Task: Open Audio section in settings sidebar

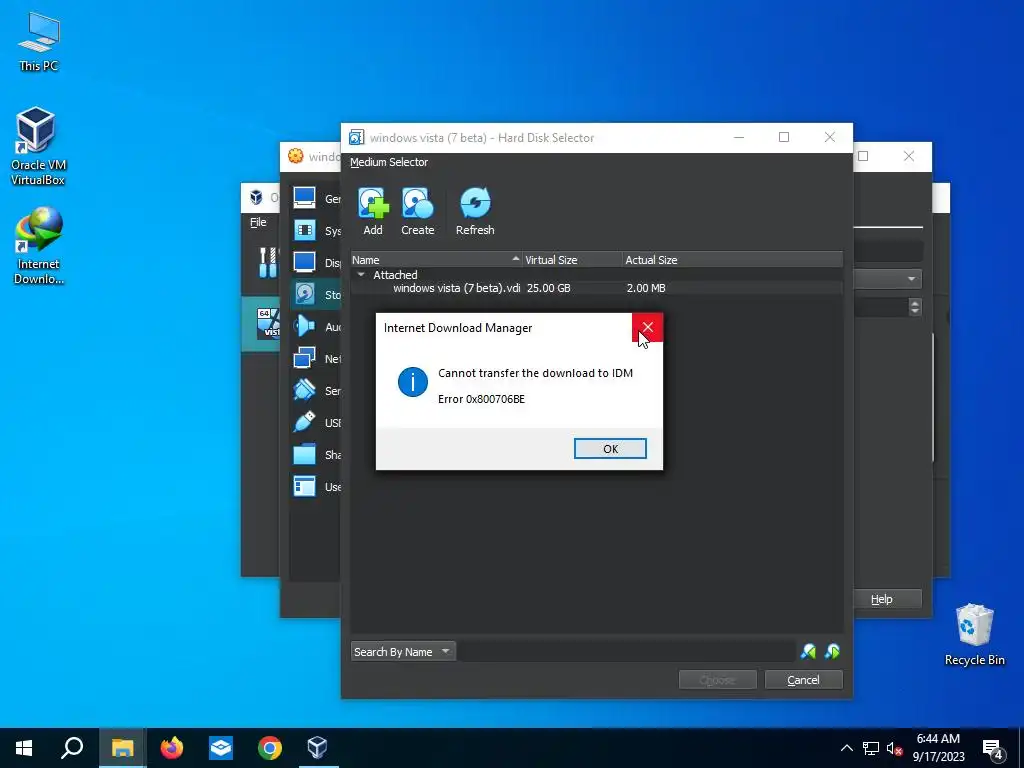Action: pyautogui.click(x=316, y=327)
